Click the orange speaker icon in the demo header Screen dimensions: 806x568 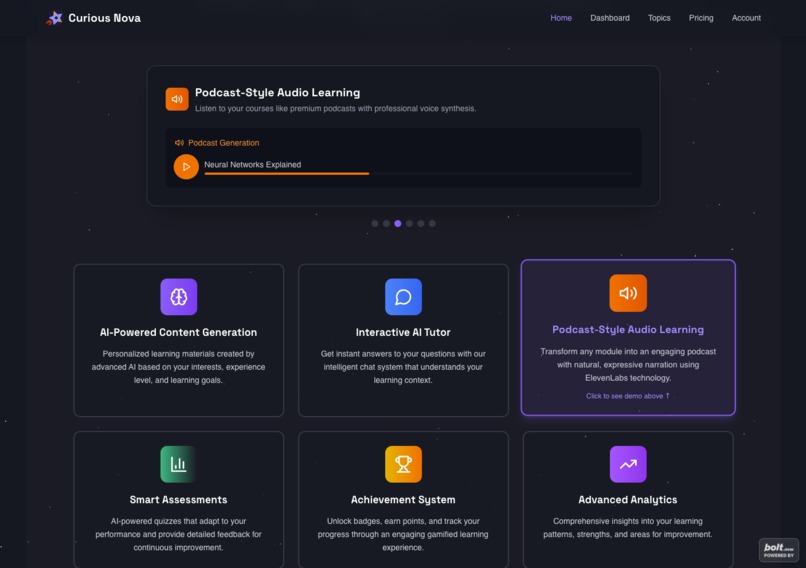(177, 99)
